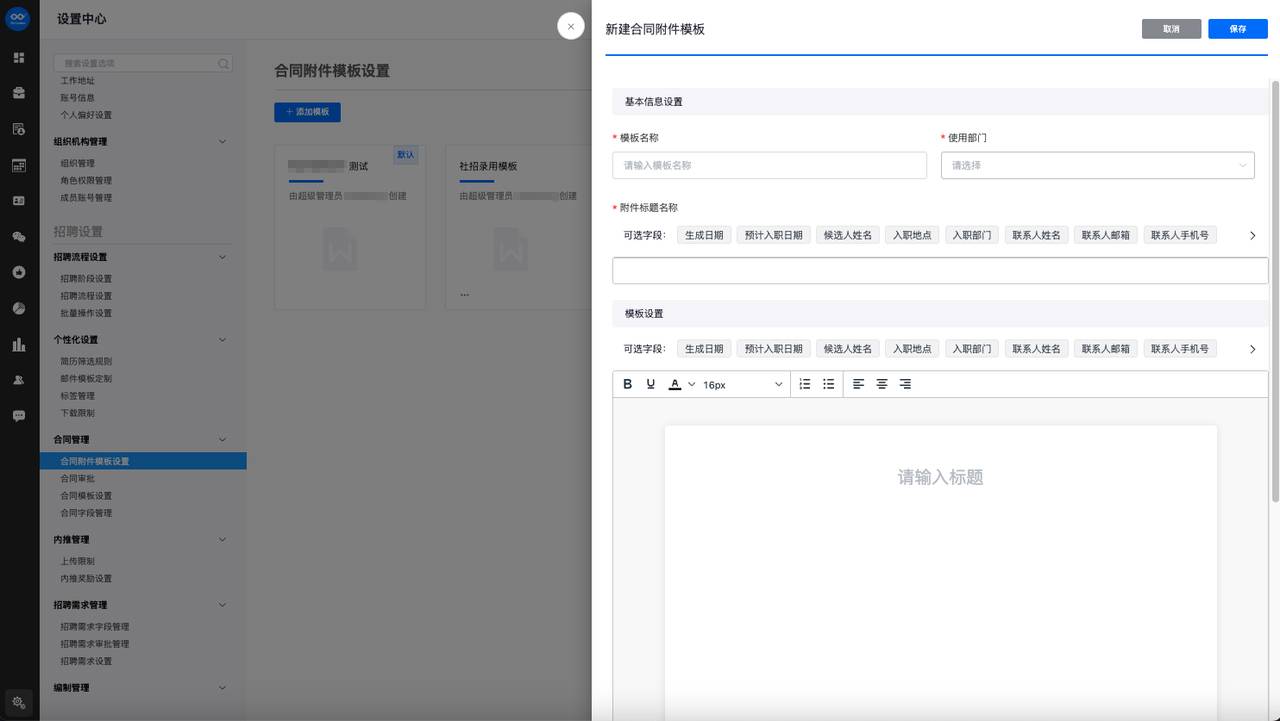Insert a bulleted list in the editor
Screen dimensions: 1280x721
[x=829, y=384]
